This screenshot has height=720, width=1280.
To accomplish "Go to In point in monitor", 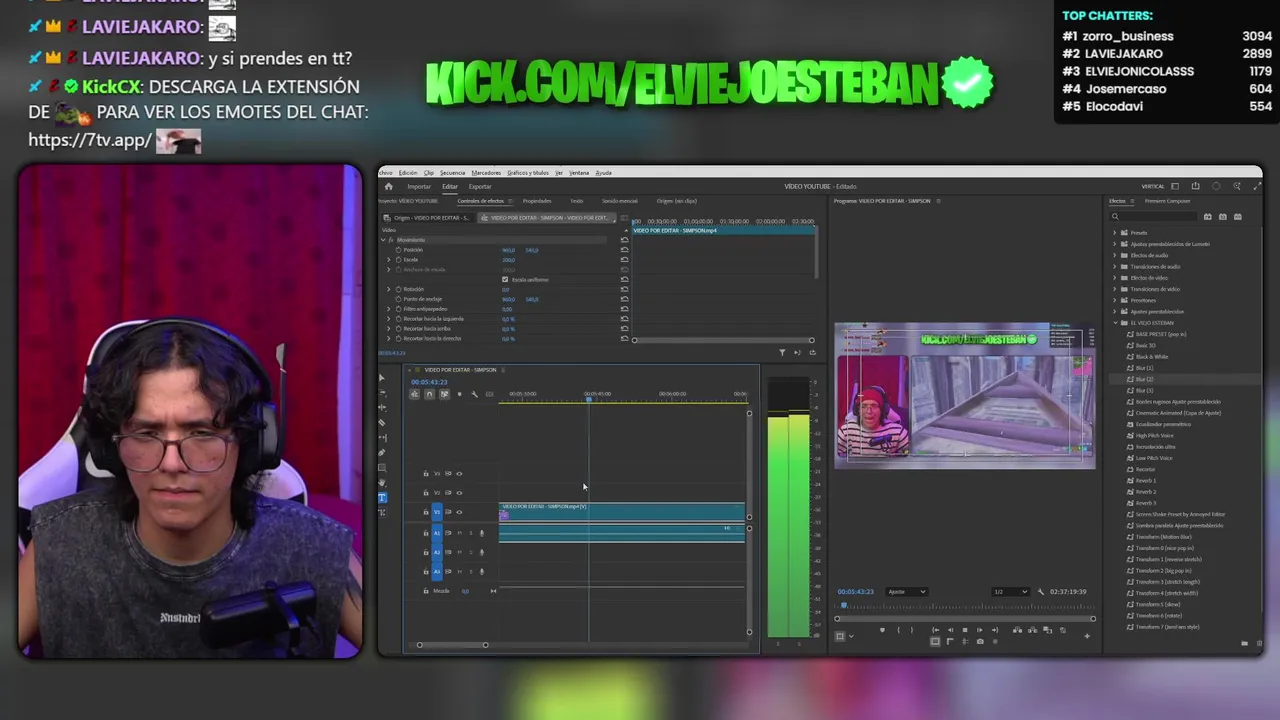I will [x=935, y=630].
